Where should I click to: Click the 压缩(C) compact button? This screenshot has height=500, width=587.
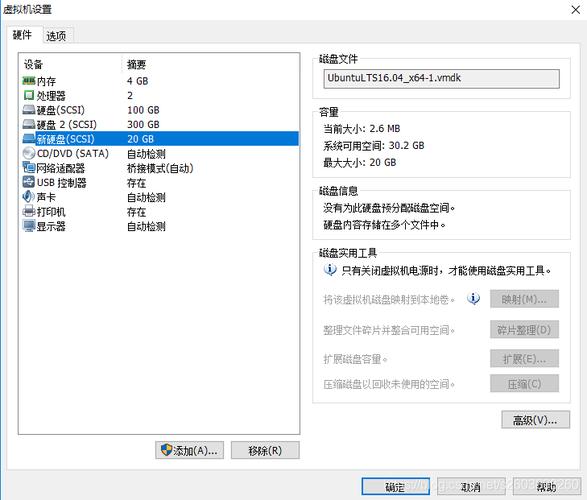click(x=524, y=383)
